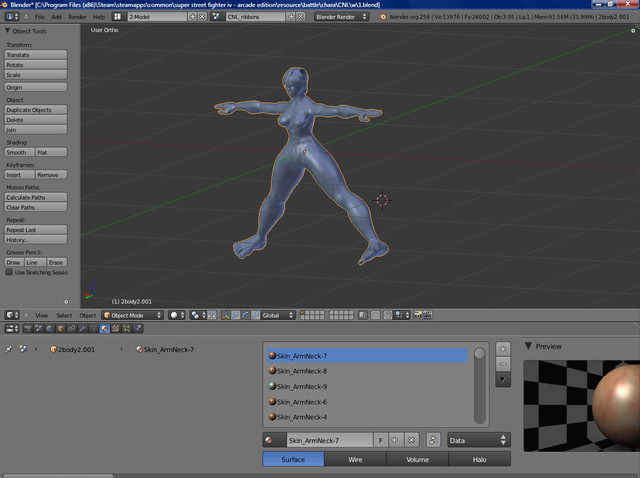Open the Object Data tab icon
Screen dimensions: 640x478
pyautogui.click(x=93, y=329)
